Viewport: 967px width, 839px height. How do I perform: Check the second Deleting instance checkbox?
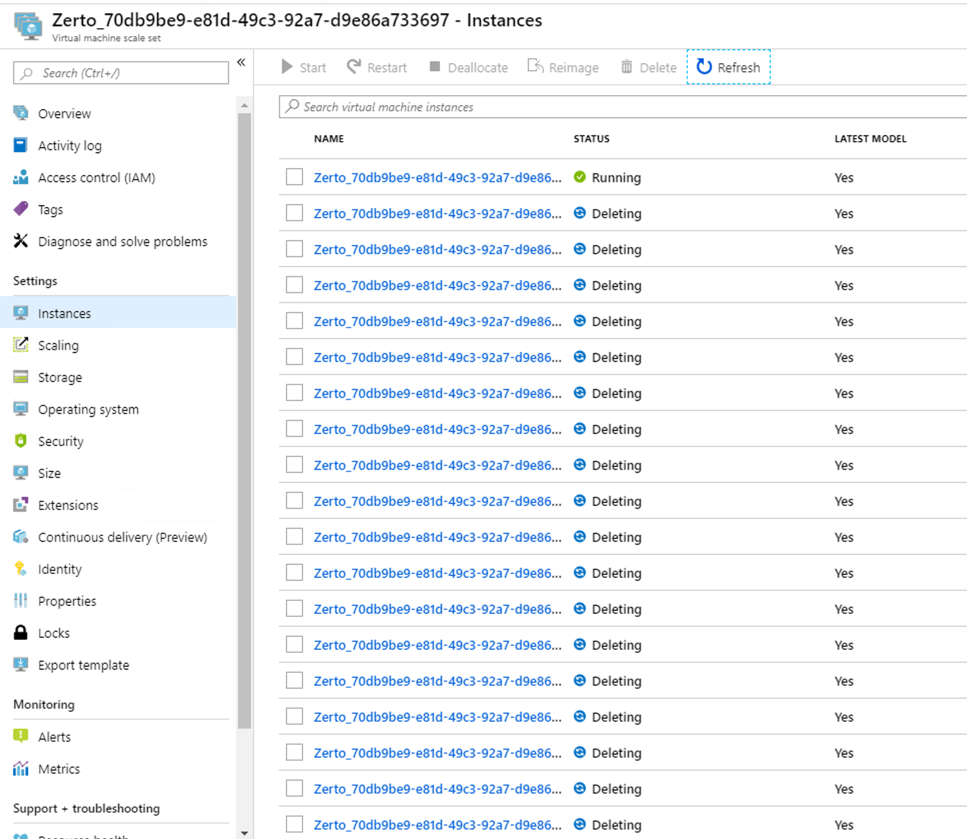click(x=294, y=249)
